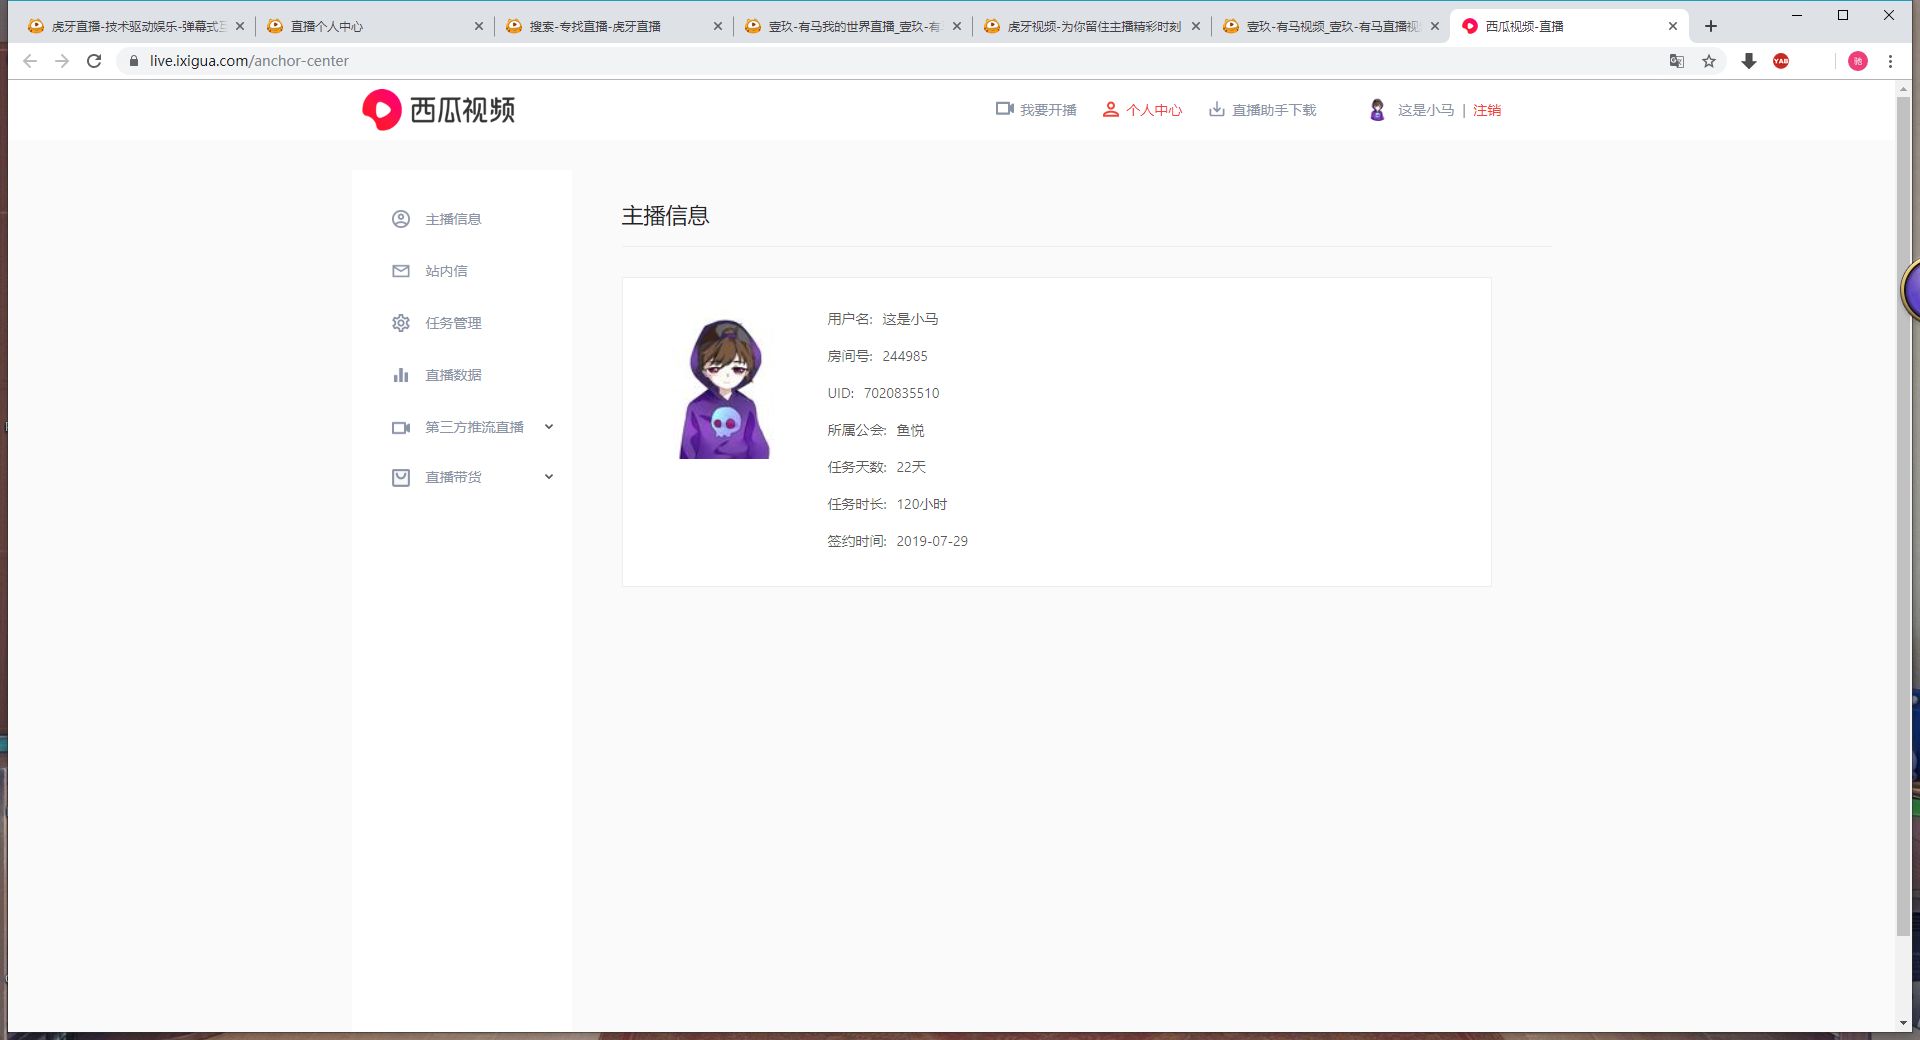Reload the page with the refresh button
Image resolution: width=1920 pixels, height=1040 pixels.
coord(94,61)
